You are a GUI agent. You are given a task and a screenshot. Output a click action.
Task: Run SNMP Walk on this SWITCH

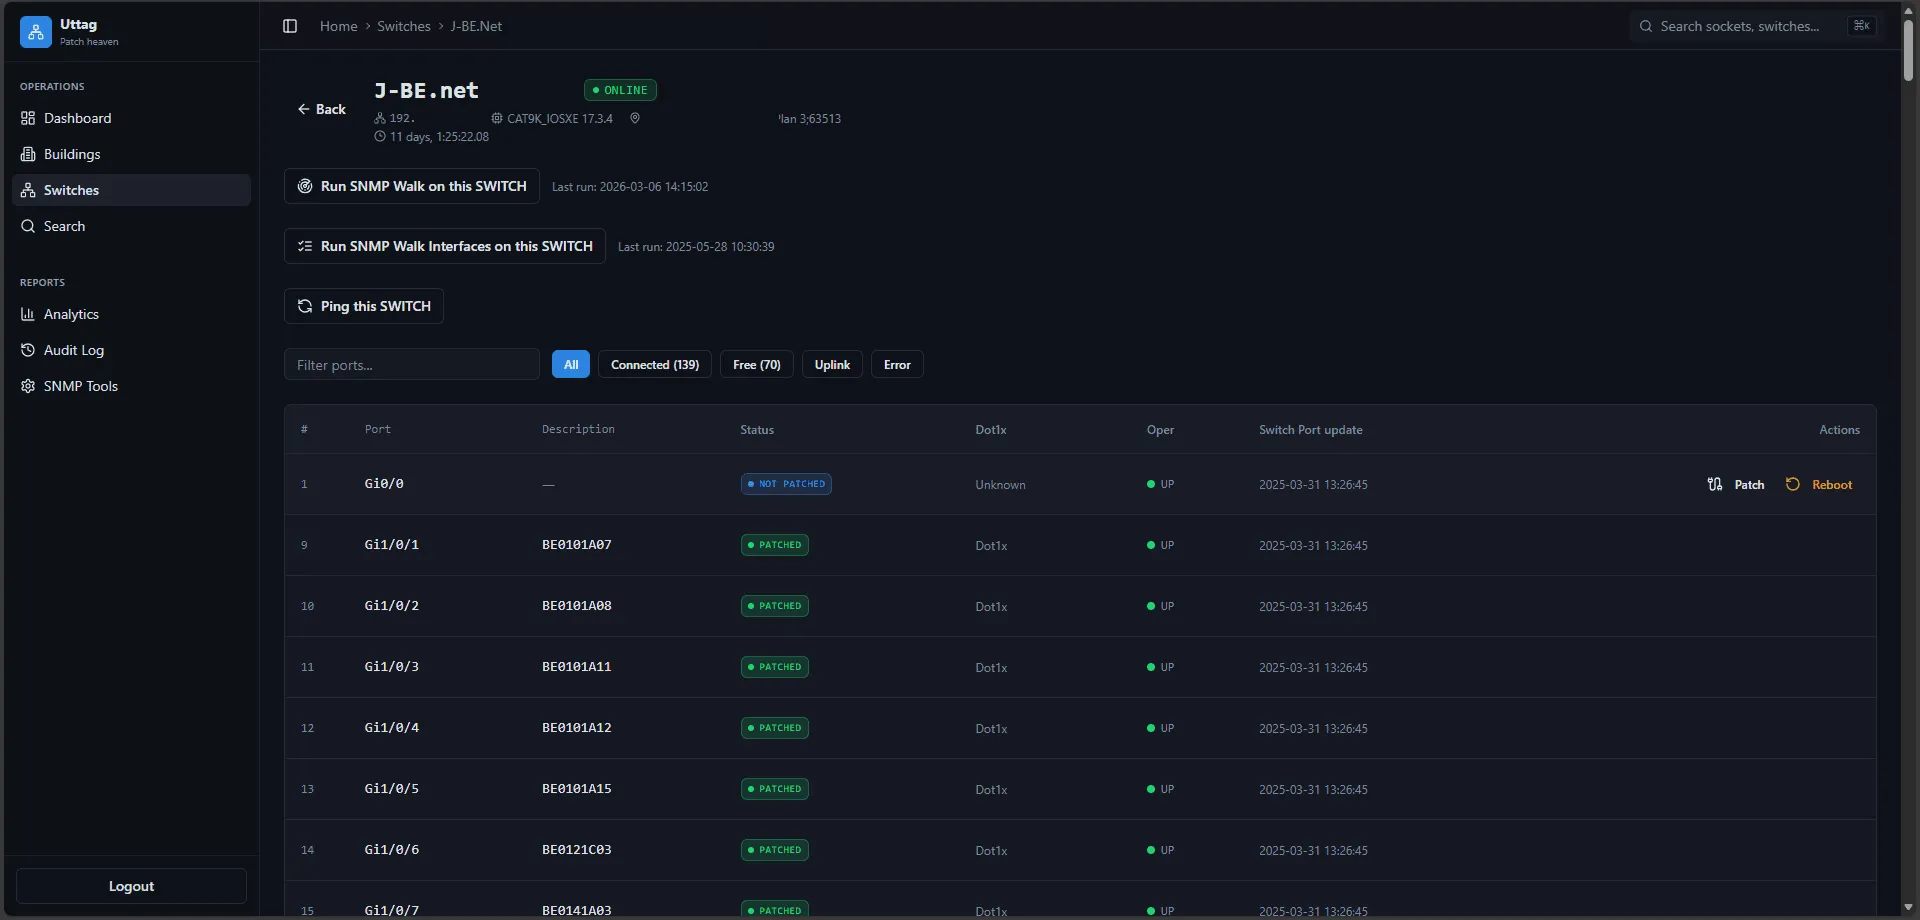pyautogui.click(x=412, y=186)
